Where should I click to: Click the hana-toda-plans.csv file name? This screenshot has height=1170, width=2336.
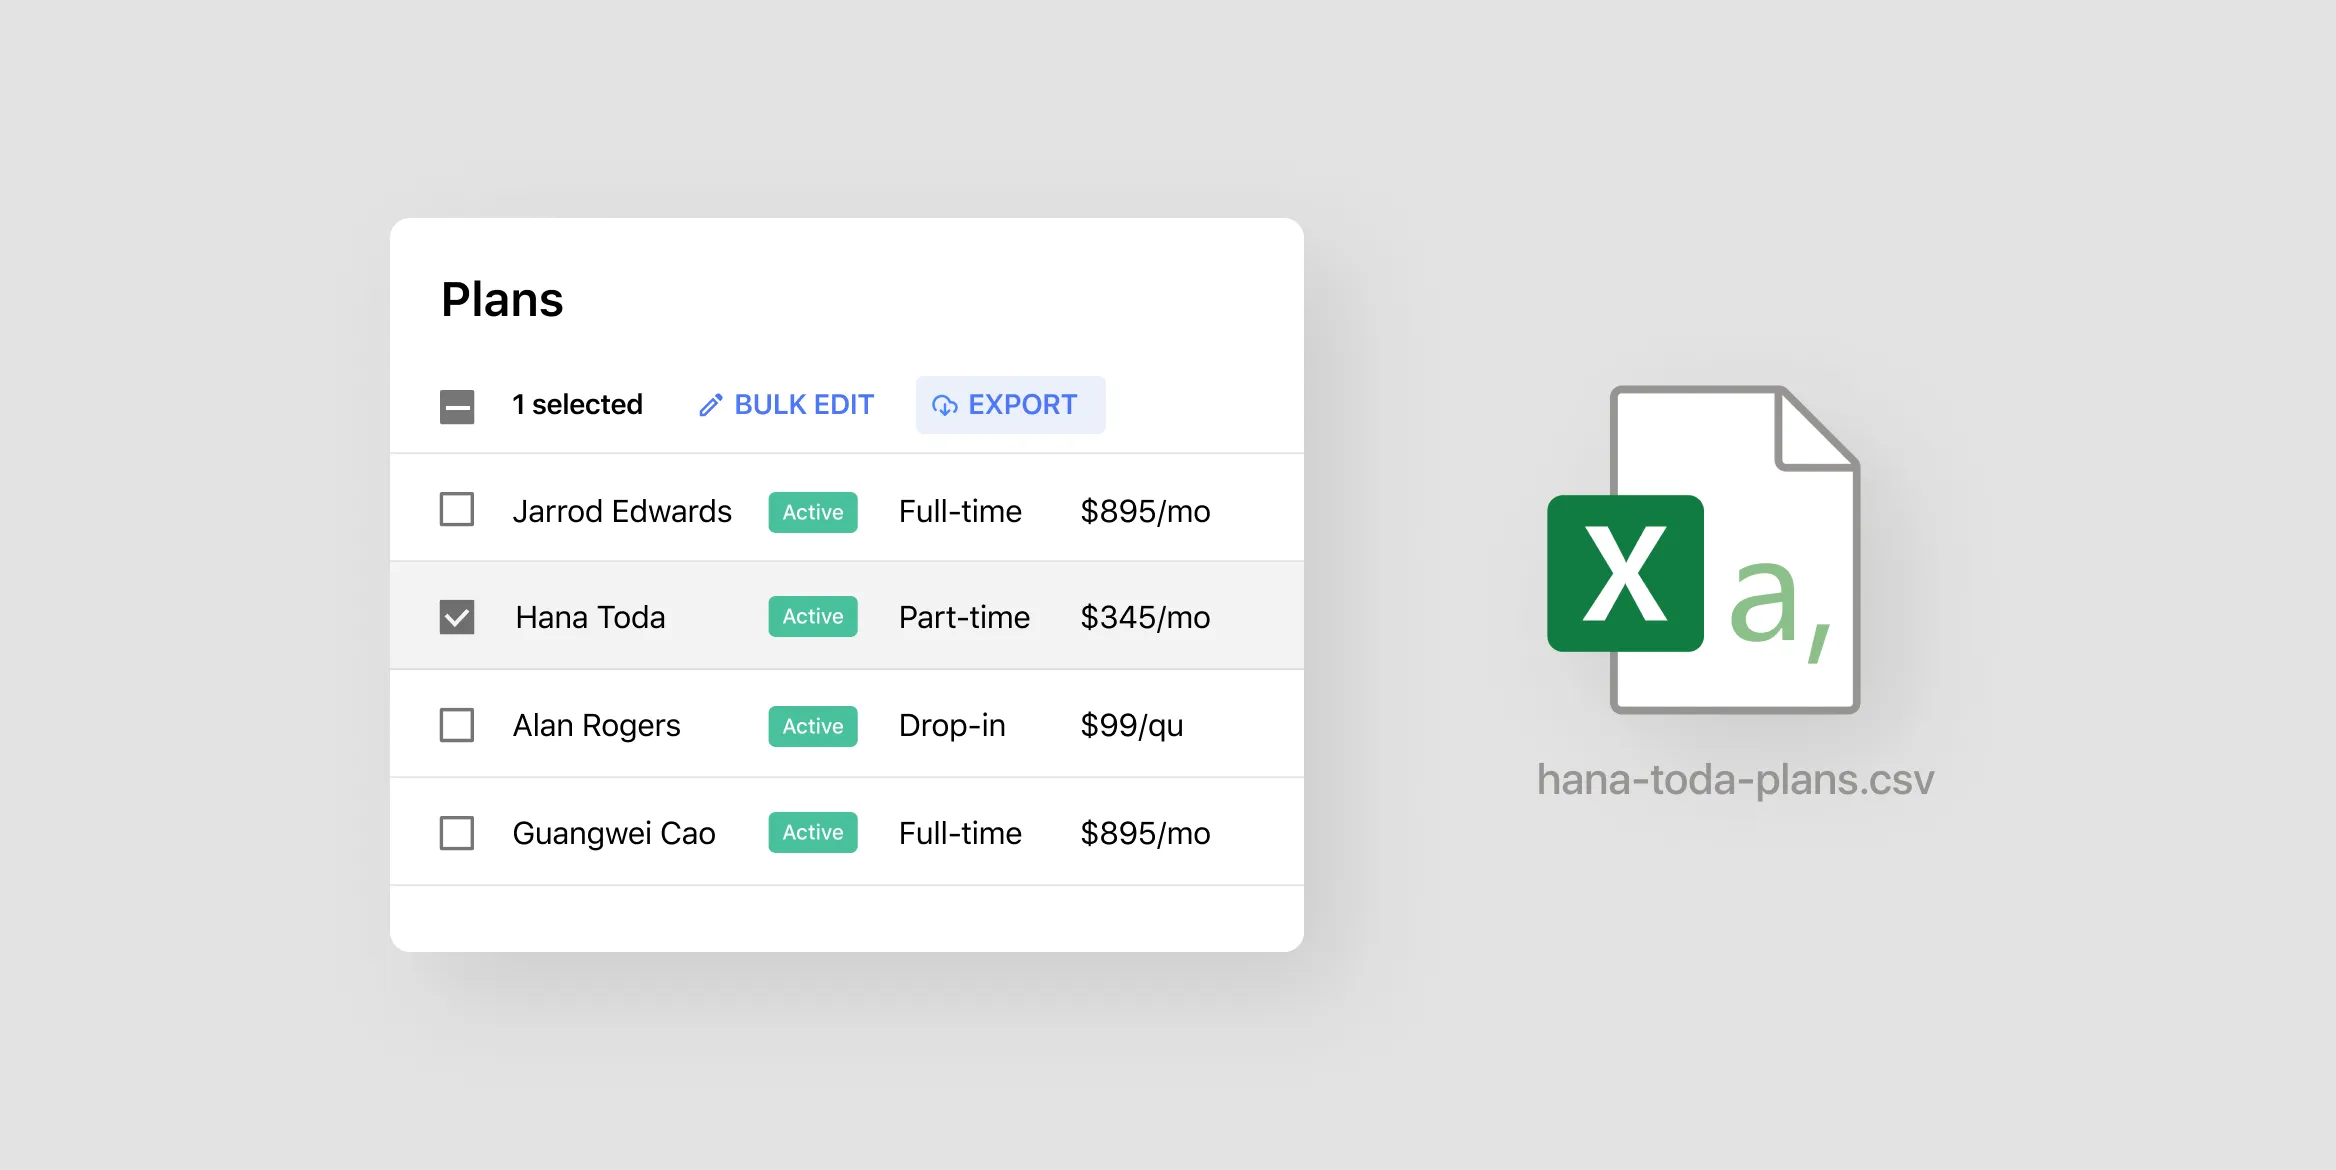click(1735, 779)
